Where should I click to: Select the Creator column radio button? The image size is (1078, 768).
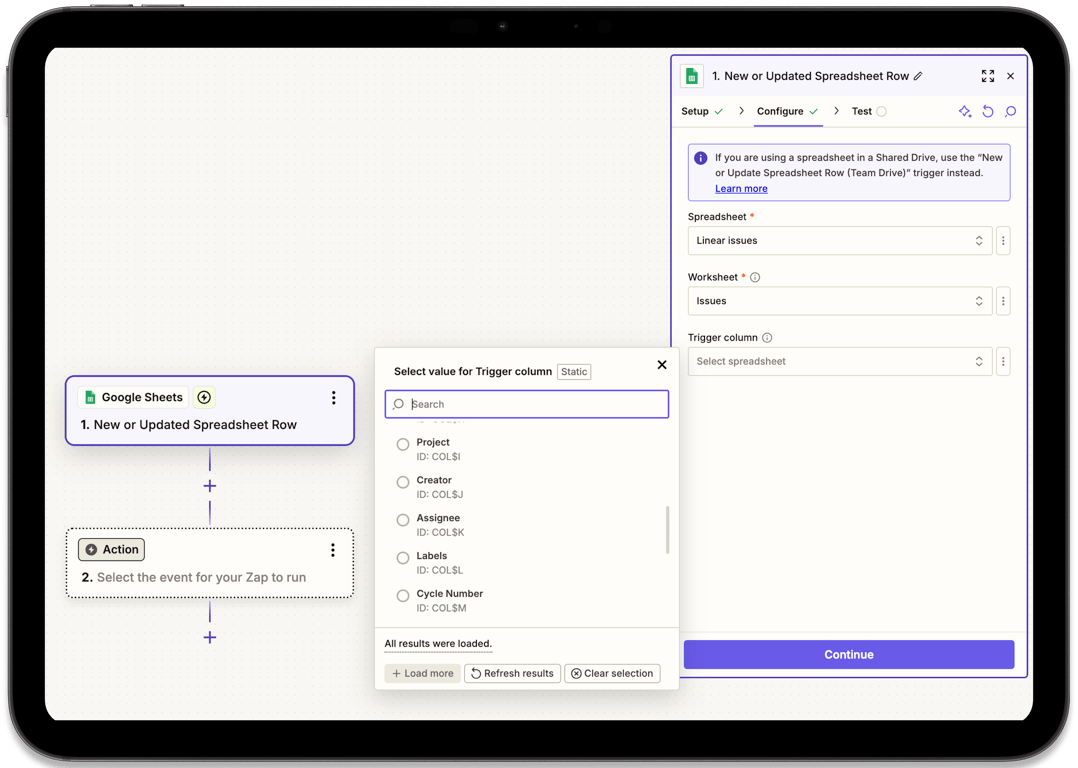click(x=403, y=483)
